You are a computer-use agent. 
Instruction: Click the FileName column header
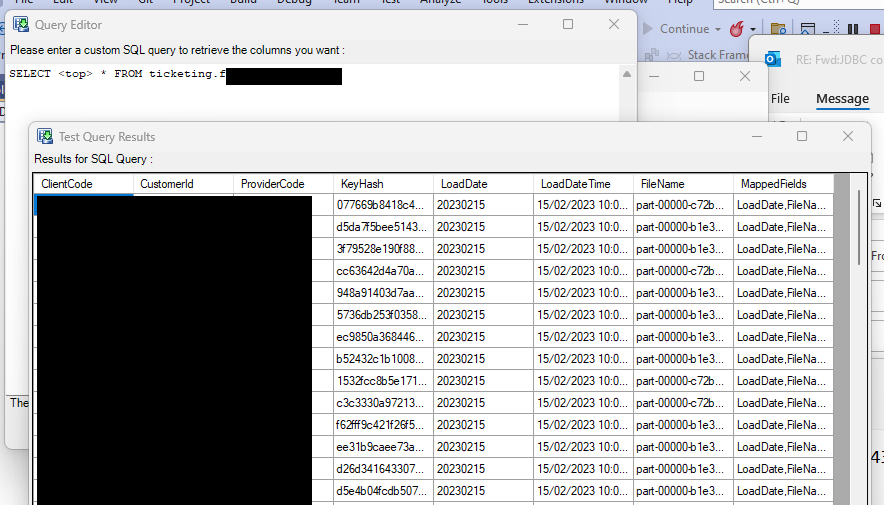tap(683, 184)
